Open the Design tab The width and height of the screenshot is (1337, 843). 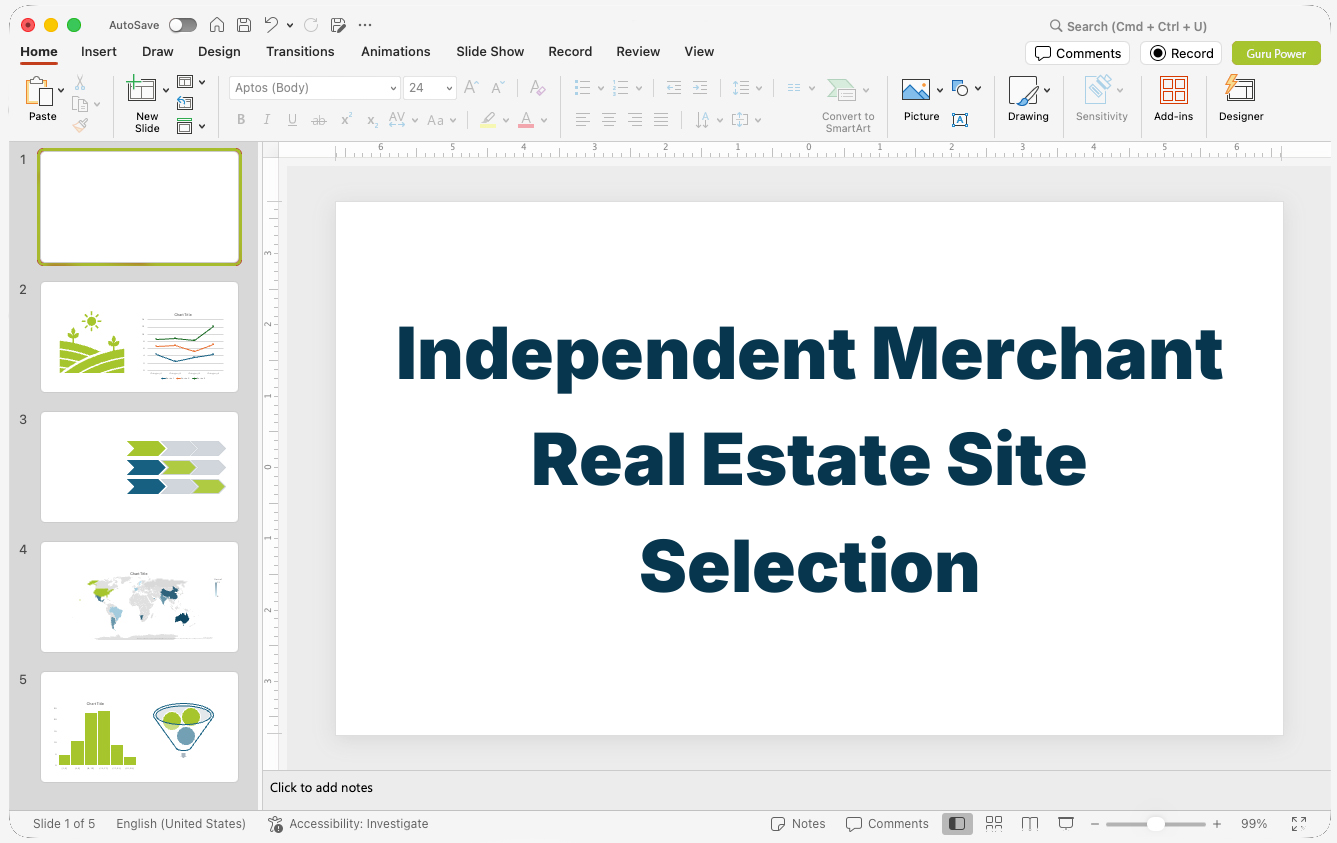tap(219, 51)
